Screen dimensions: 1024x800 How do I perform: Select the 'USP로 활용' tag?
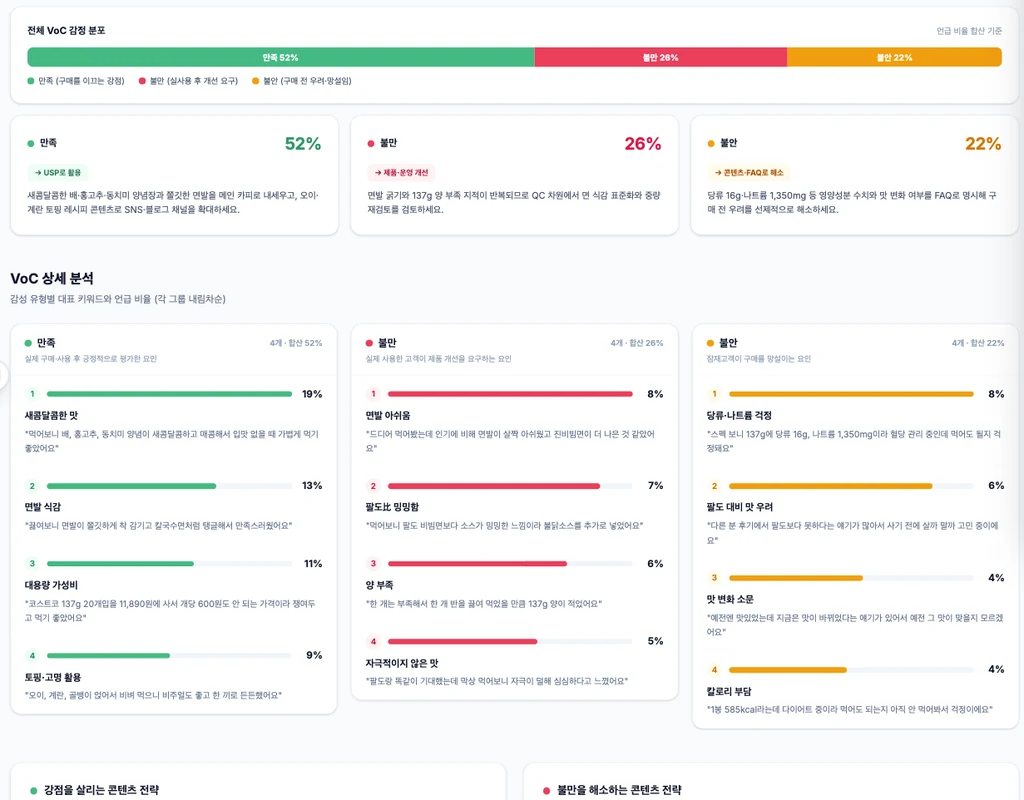[x=58, y=172]
